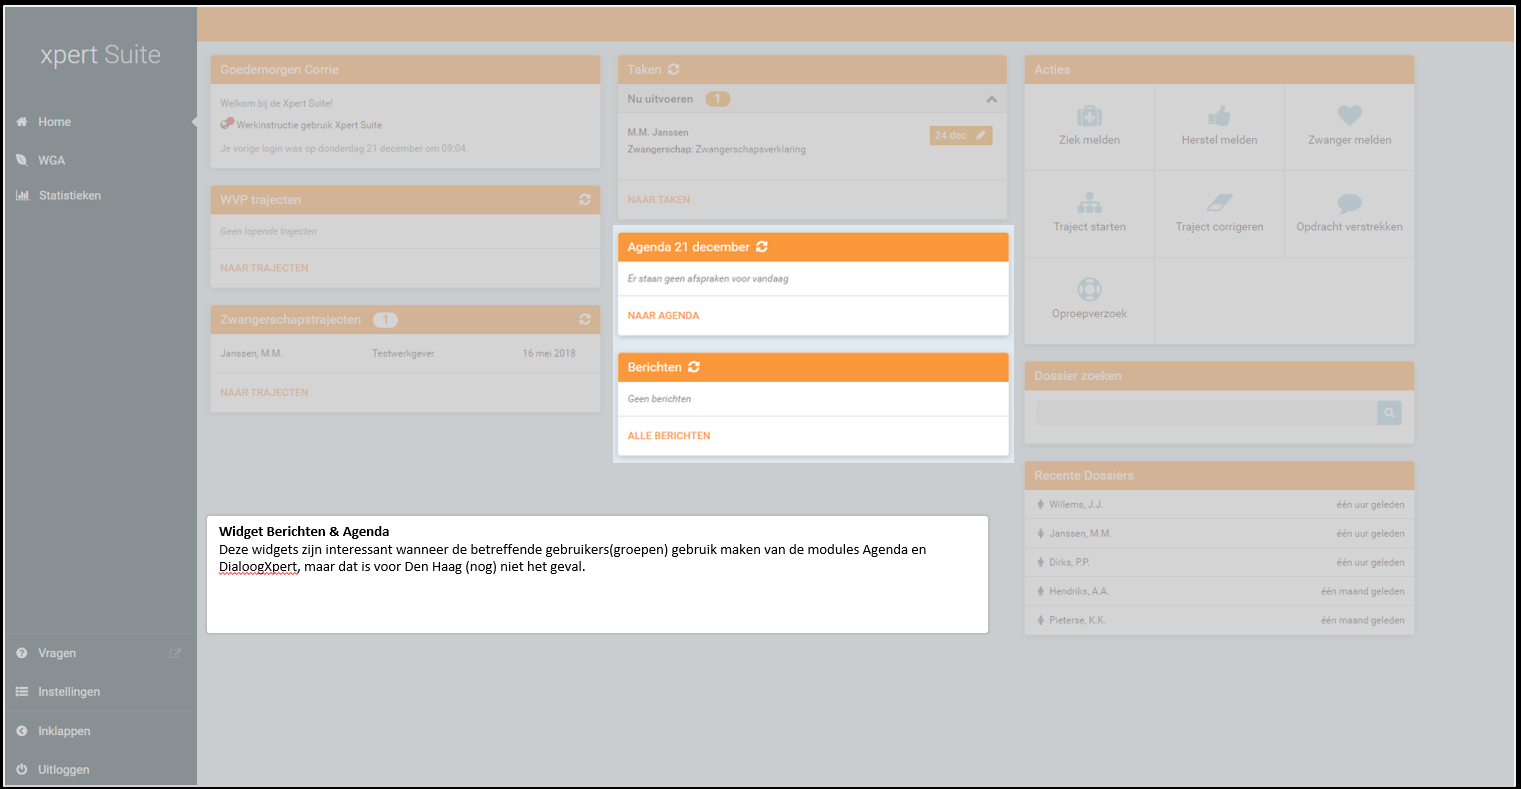Refresh the Agenda 21 december widget
The width and height of the screenshot is (1521, 789).
pos(762,247)
